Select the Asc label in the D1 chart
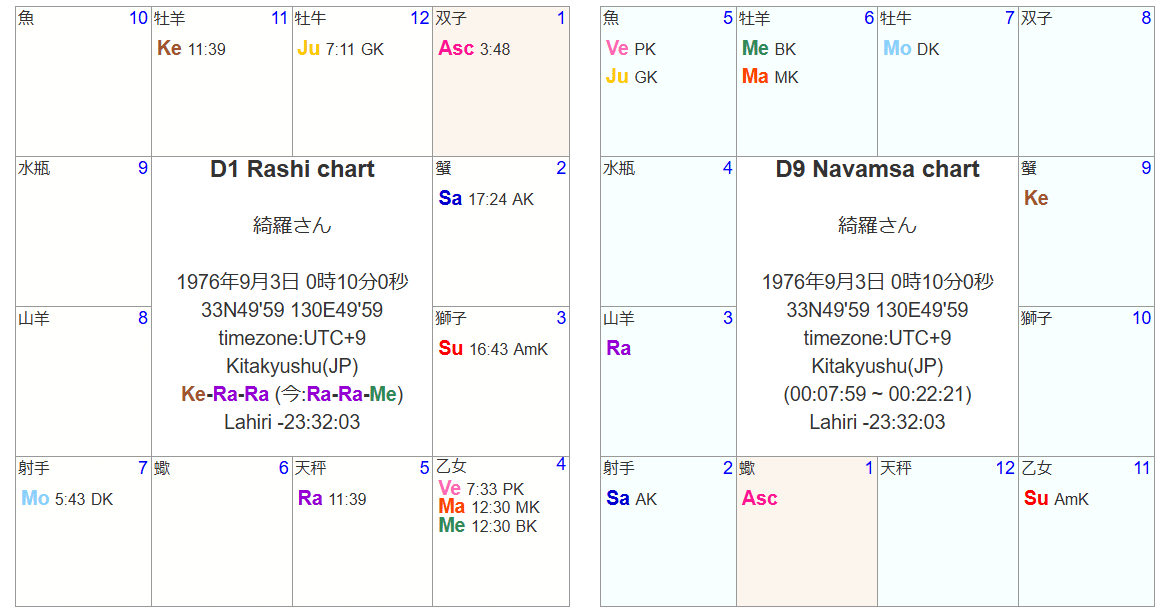 (x=456, y=49)
